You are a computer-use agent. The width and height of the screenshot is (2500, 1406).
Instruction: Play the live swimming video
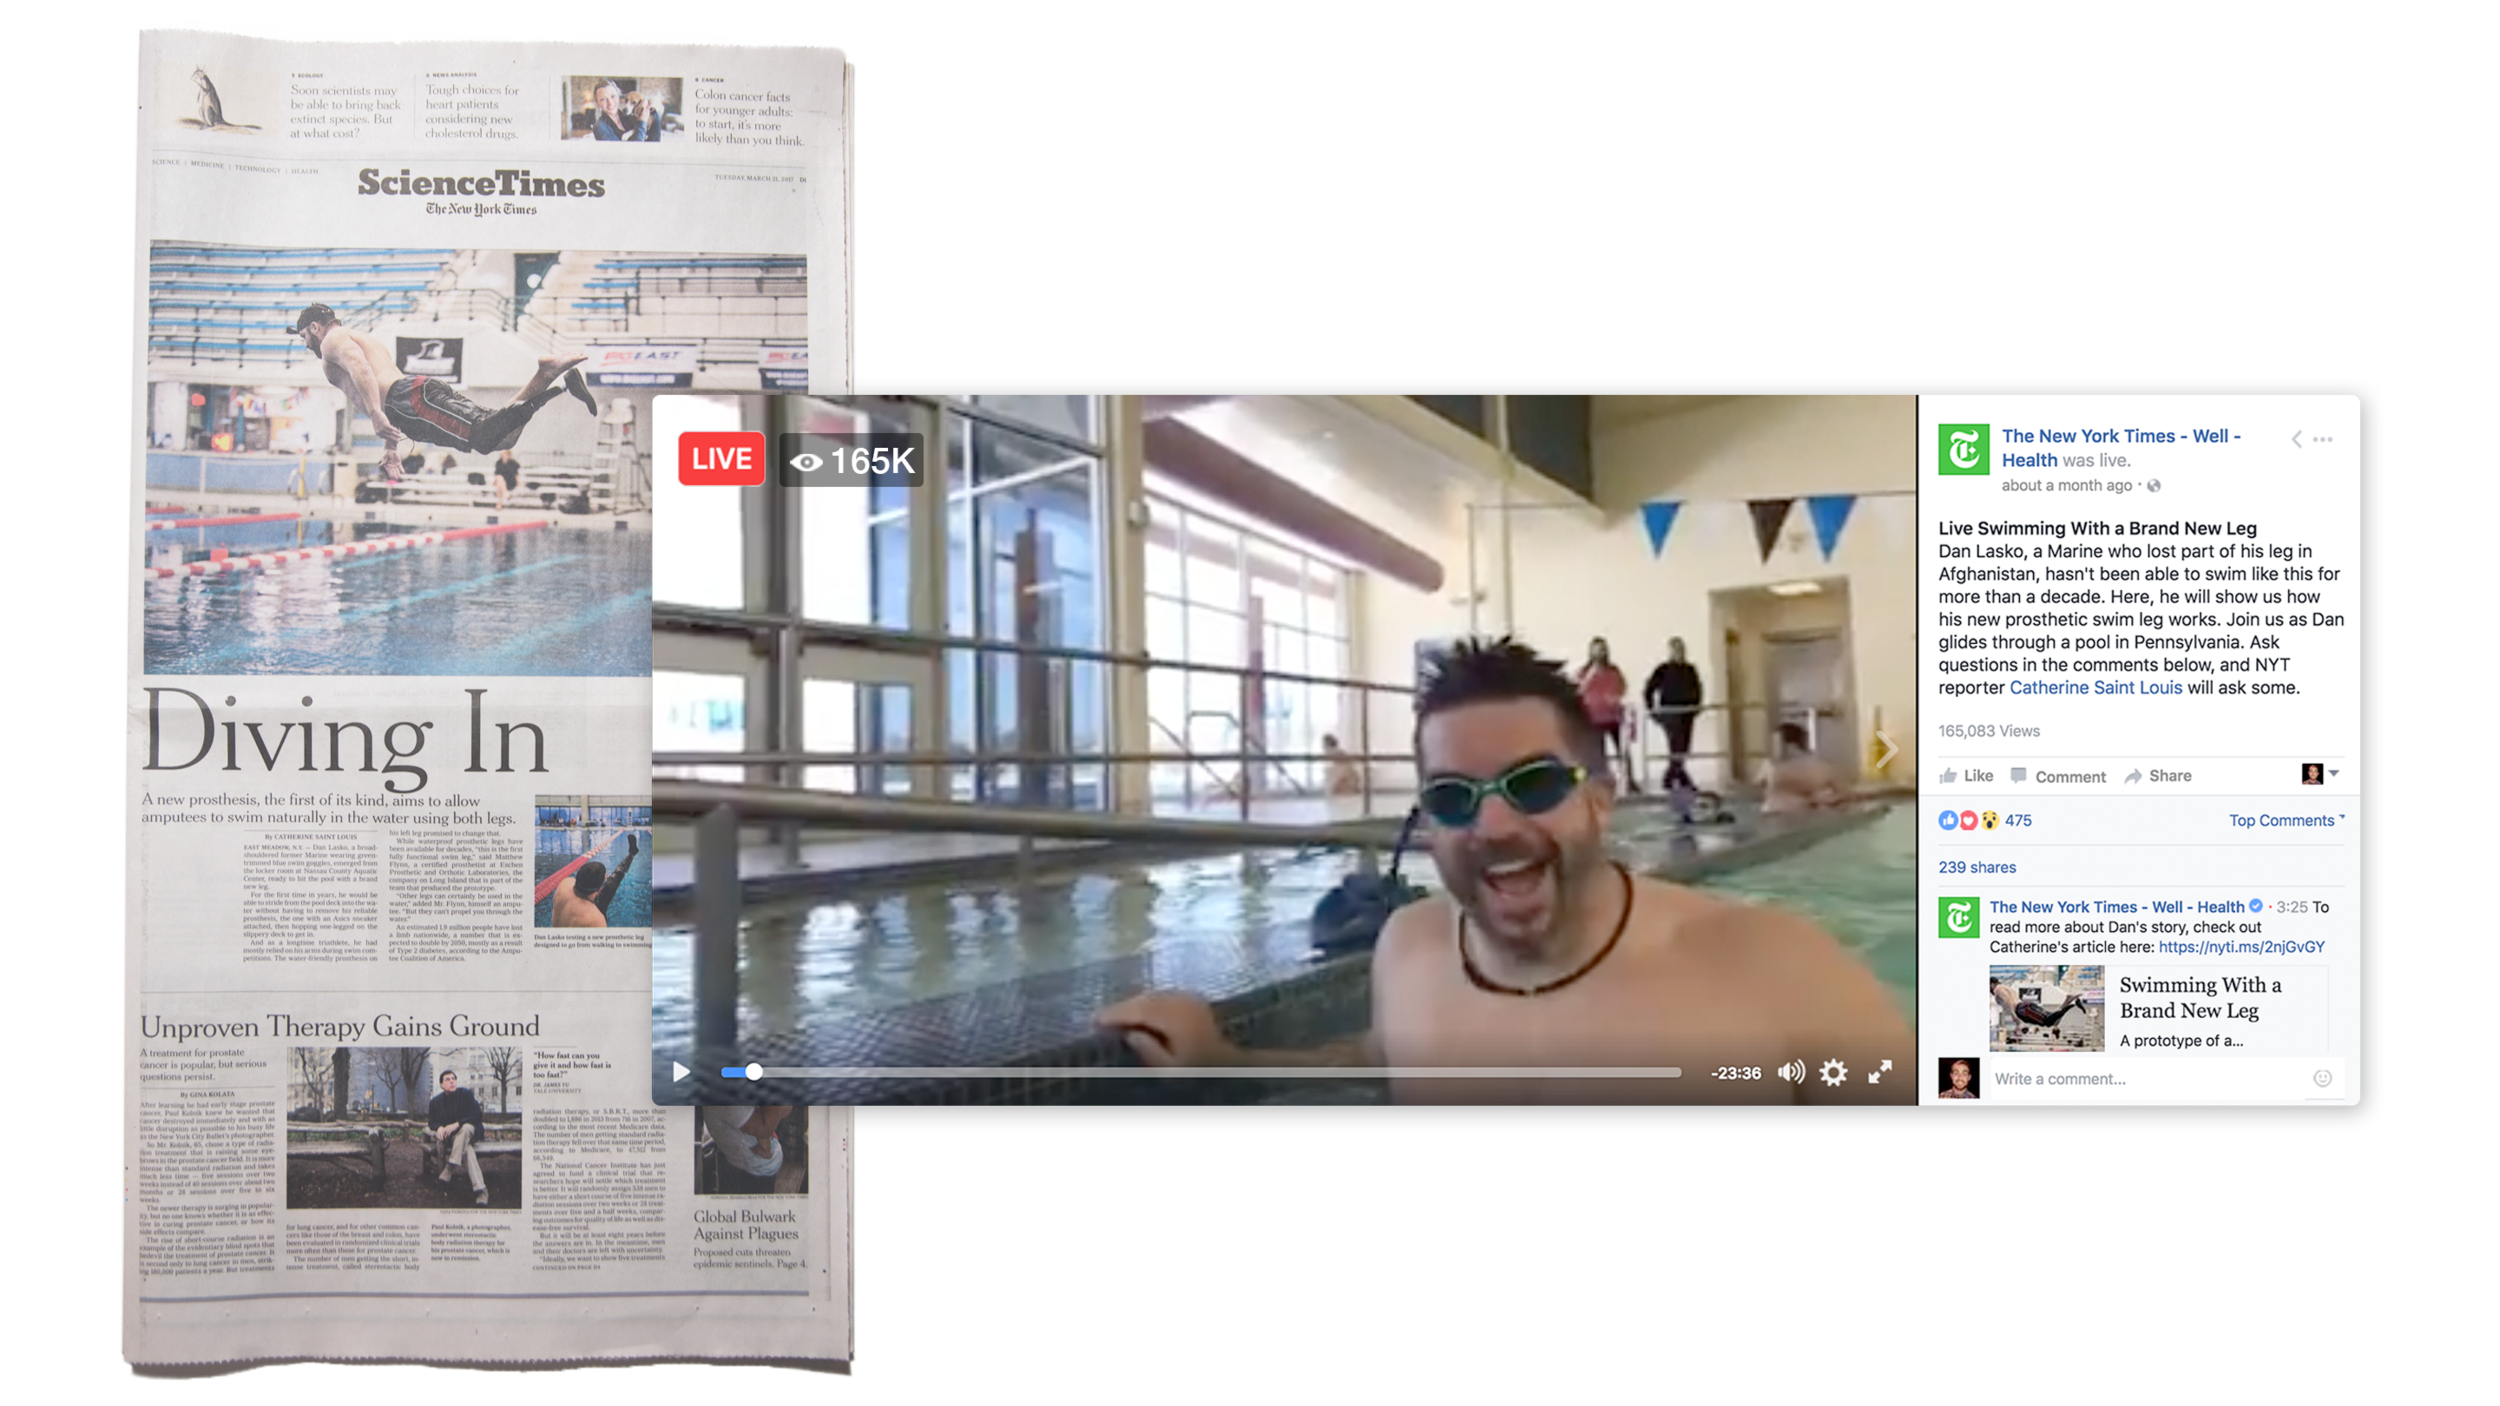[x=681, y=1072]
